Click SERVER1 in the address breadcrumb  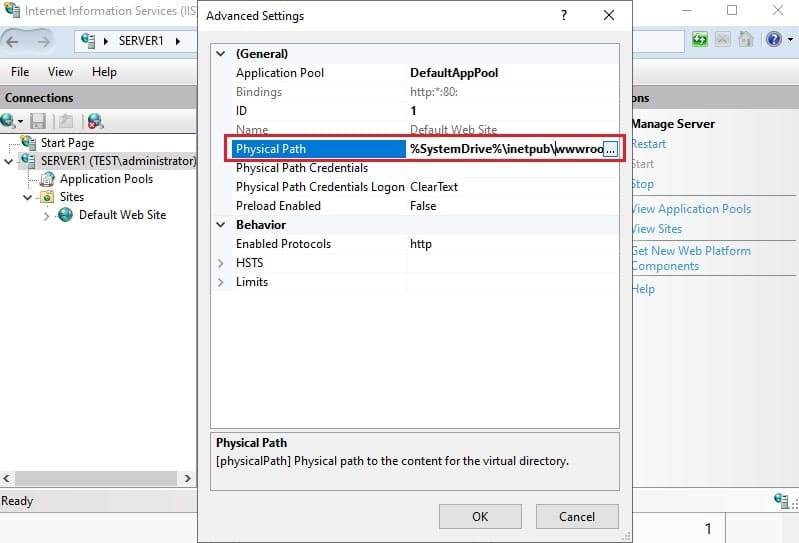coord(141,41)
